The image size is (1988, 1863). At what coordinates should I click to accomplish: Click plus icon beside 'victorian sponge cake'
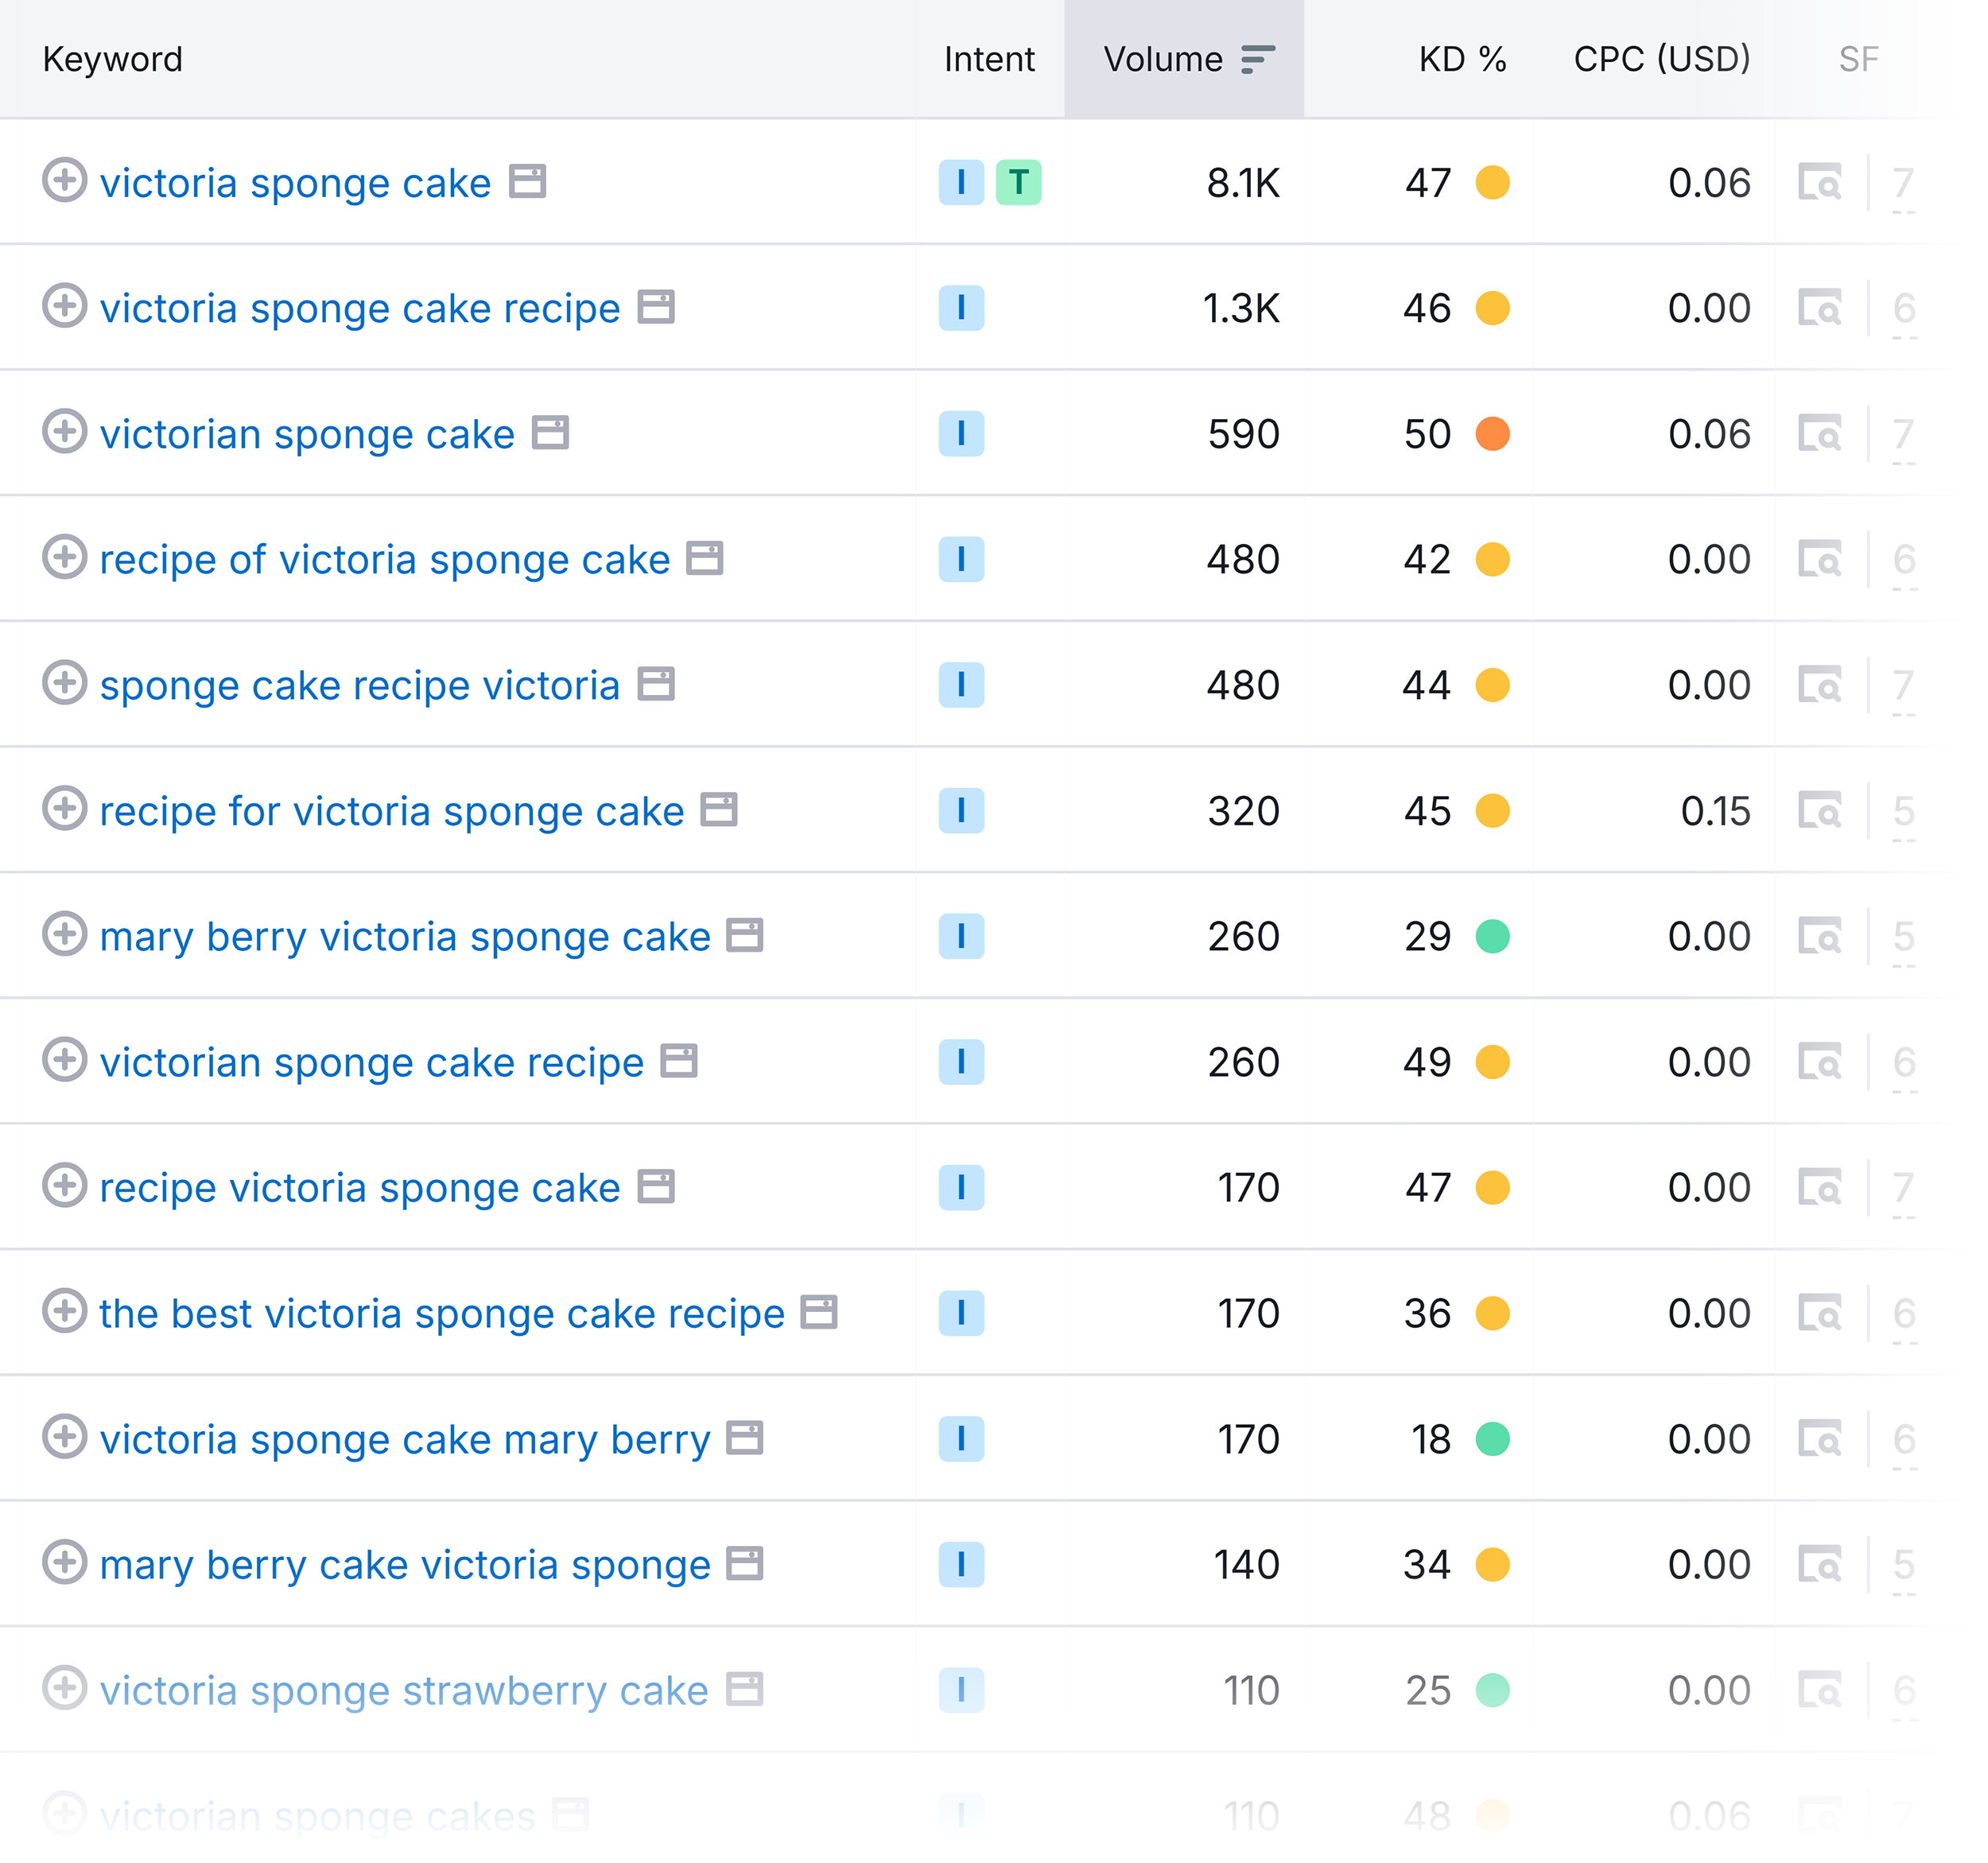click(65, 432)
